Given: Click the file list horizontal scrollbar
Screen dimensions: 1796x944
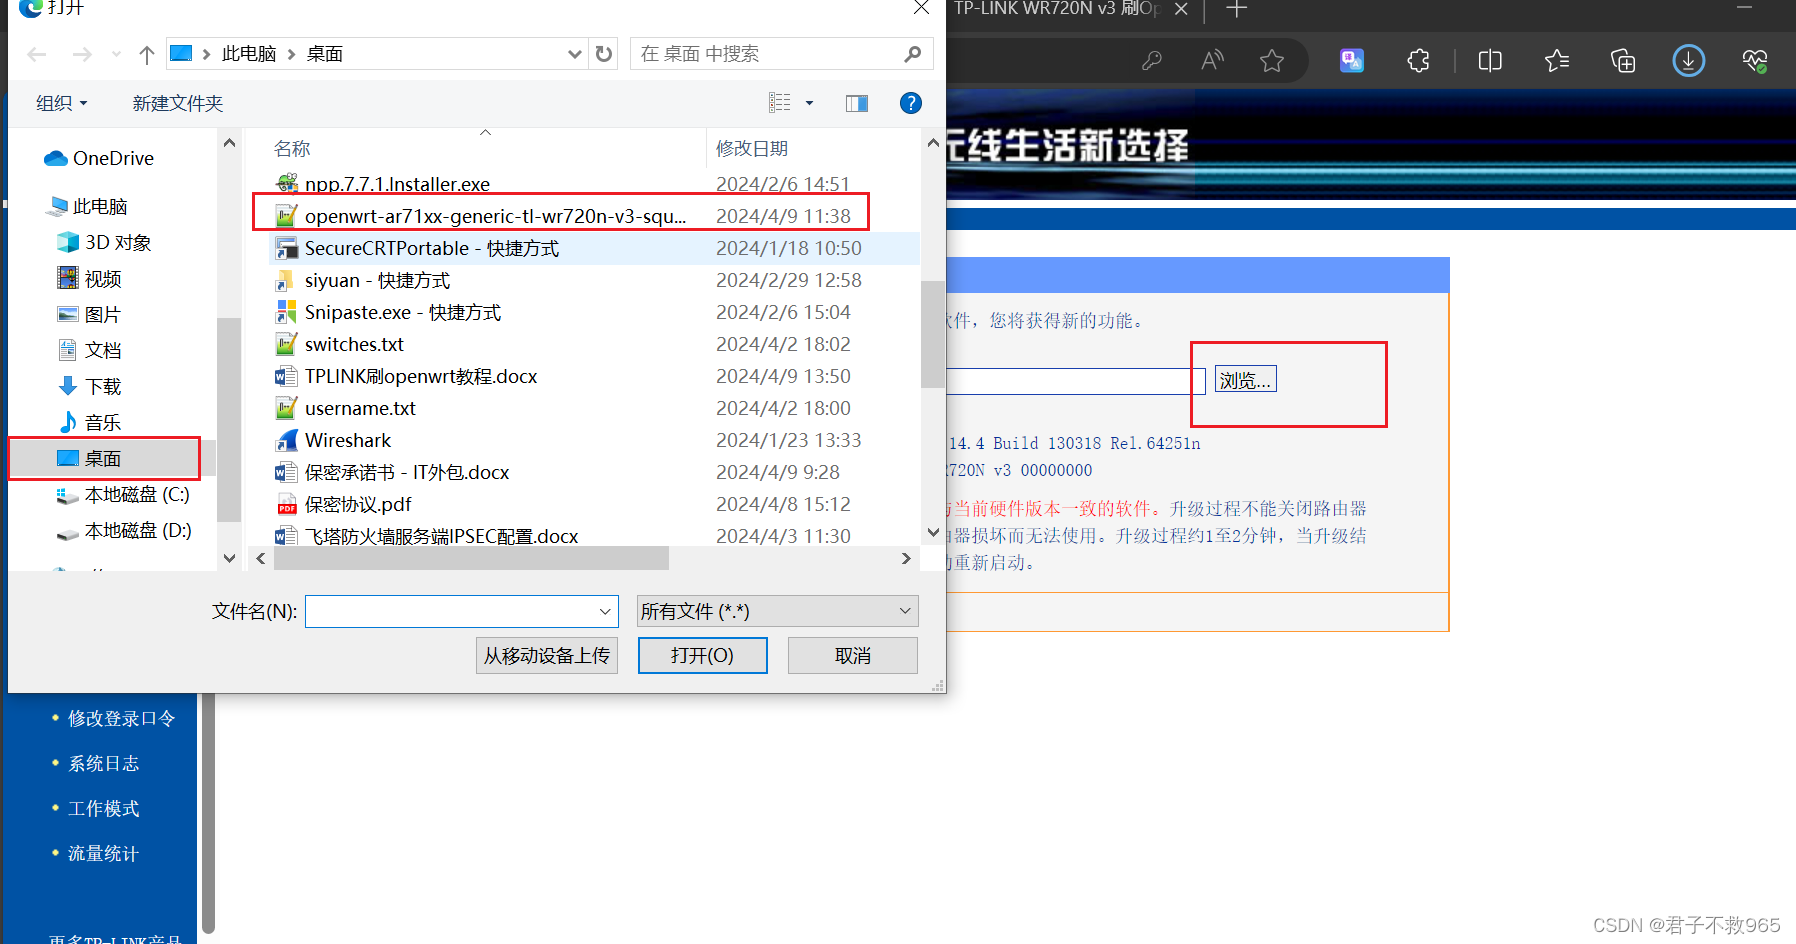Looking at the screenshot, I should 471,558.
